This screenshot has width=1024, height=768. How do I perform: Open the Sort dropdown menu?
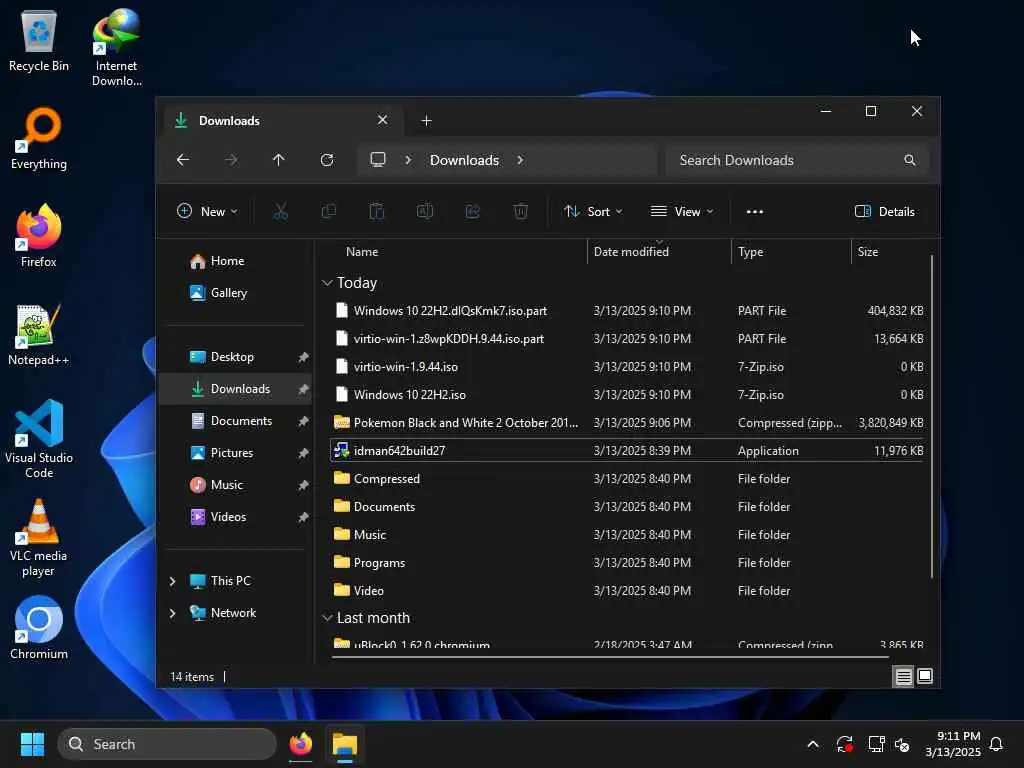click(x=593, y=212)
